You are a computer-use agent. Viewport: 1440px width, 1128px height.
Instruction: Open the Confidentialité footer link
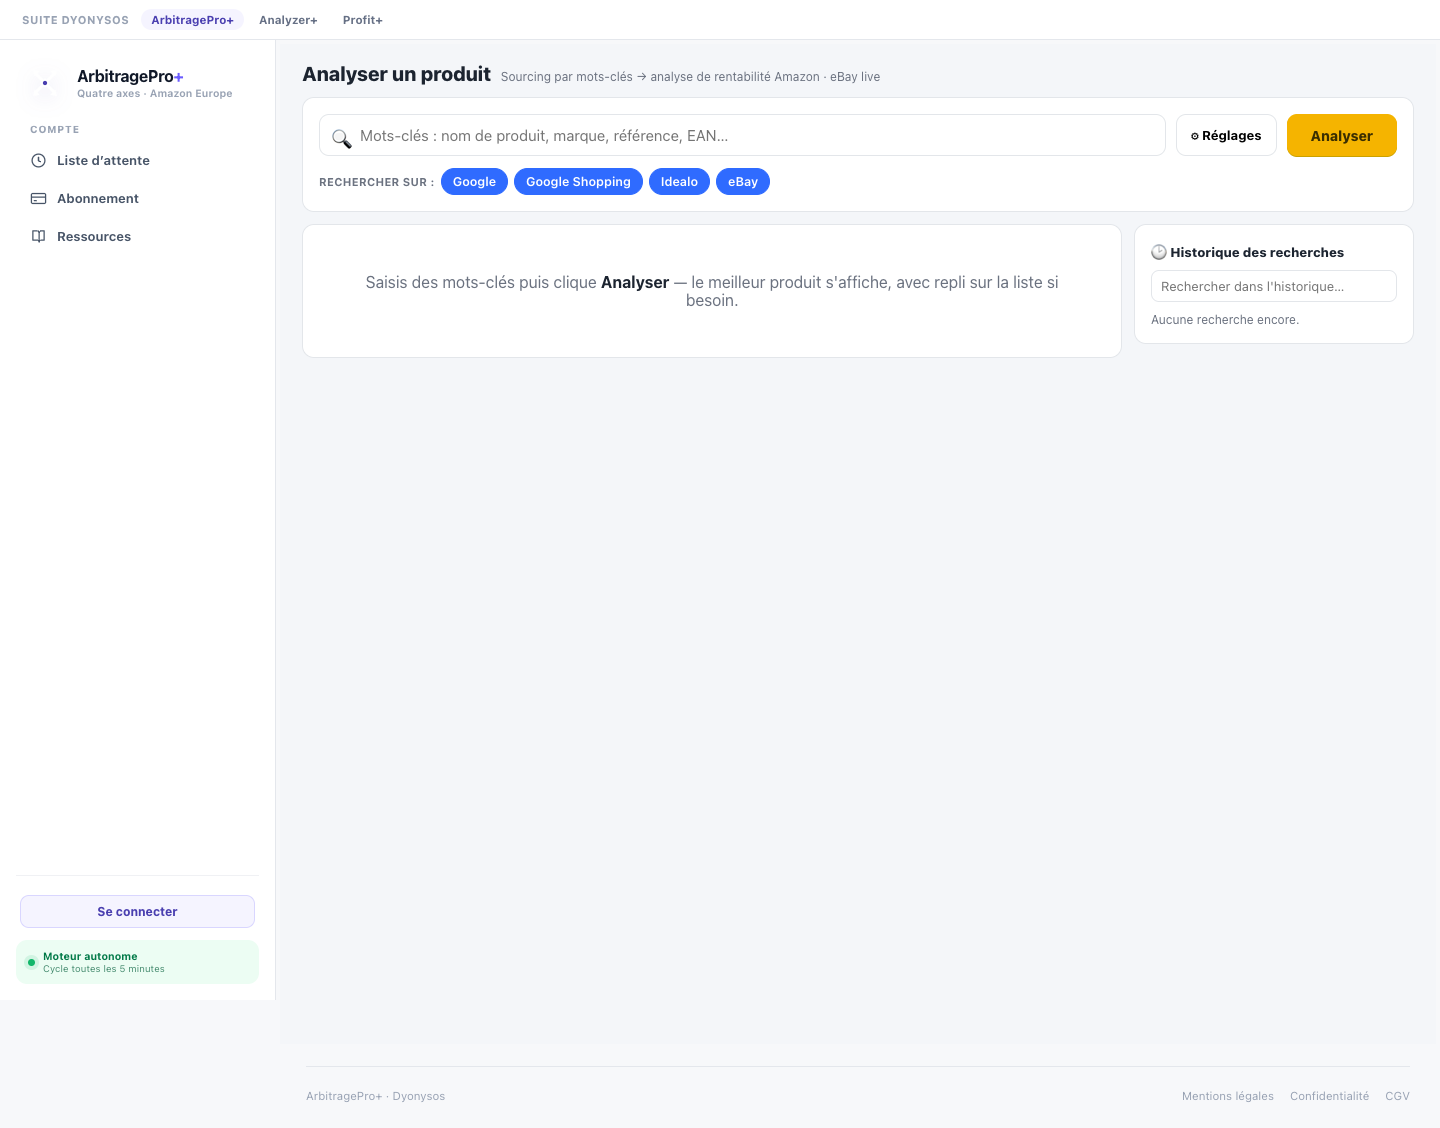pyautogui.click(x=1329, y=1097)
